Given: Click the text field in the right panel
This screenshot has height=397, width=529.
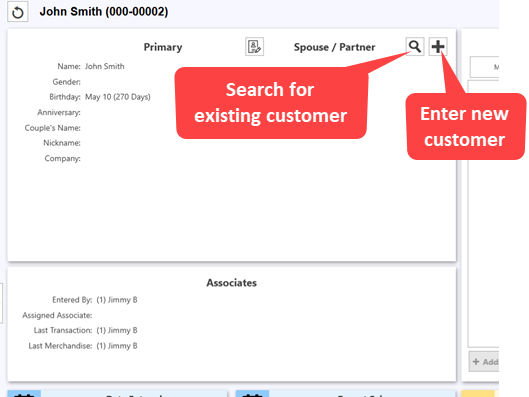Looking at the screenshot, I should coord(484,67).
